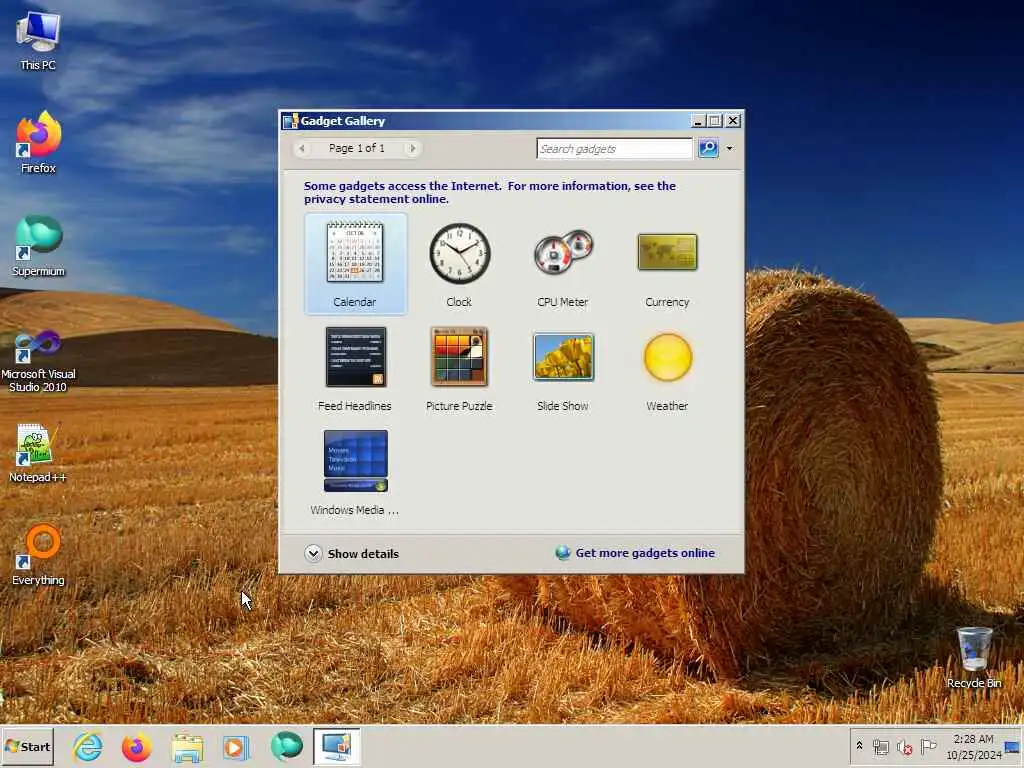Viewport: 1024px width, 768px height.
Task: Open File Explorer from taskbar
Action: [187, 746]
